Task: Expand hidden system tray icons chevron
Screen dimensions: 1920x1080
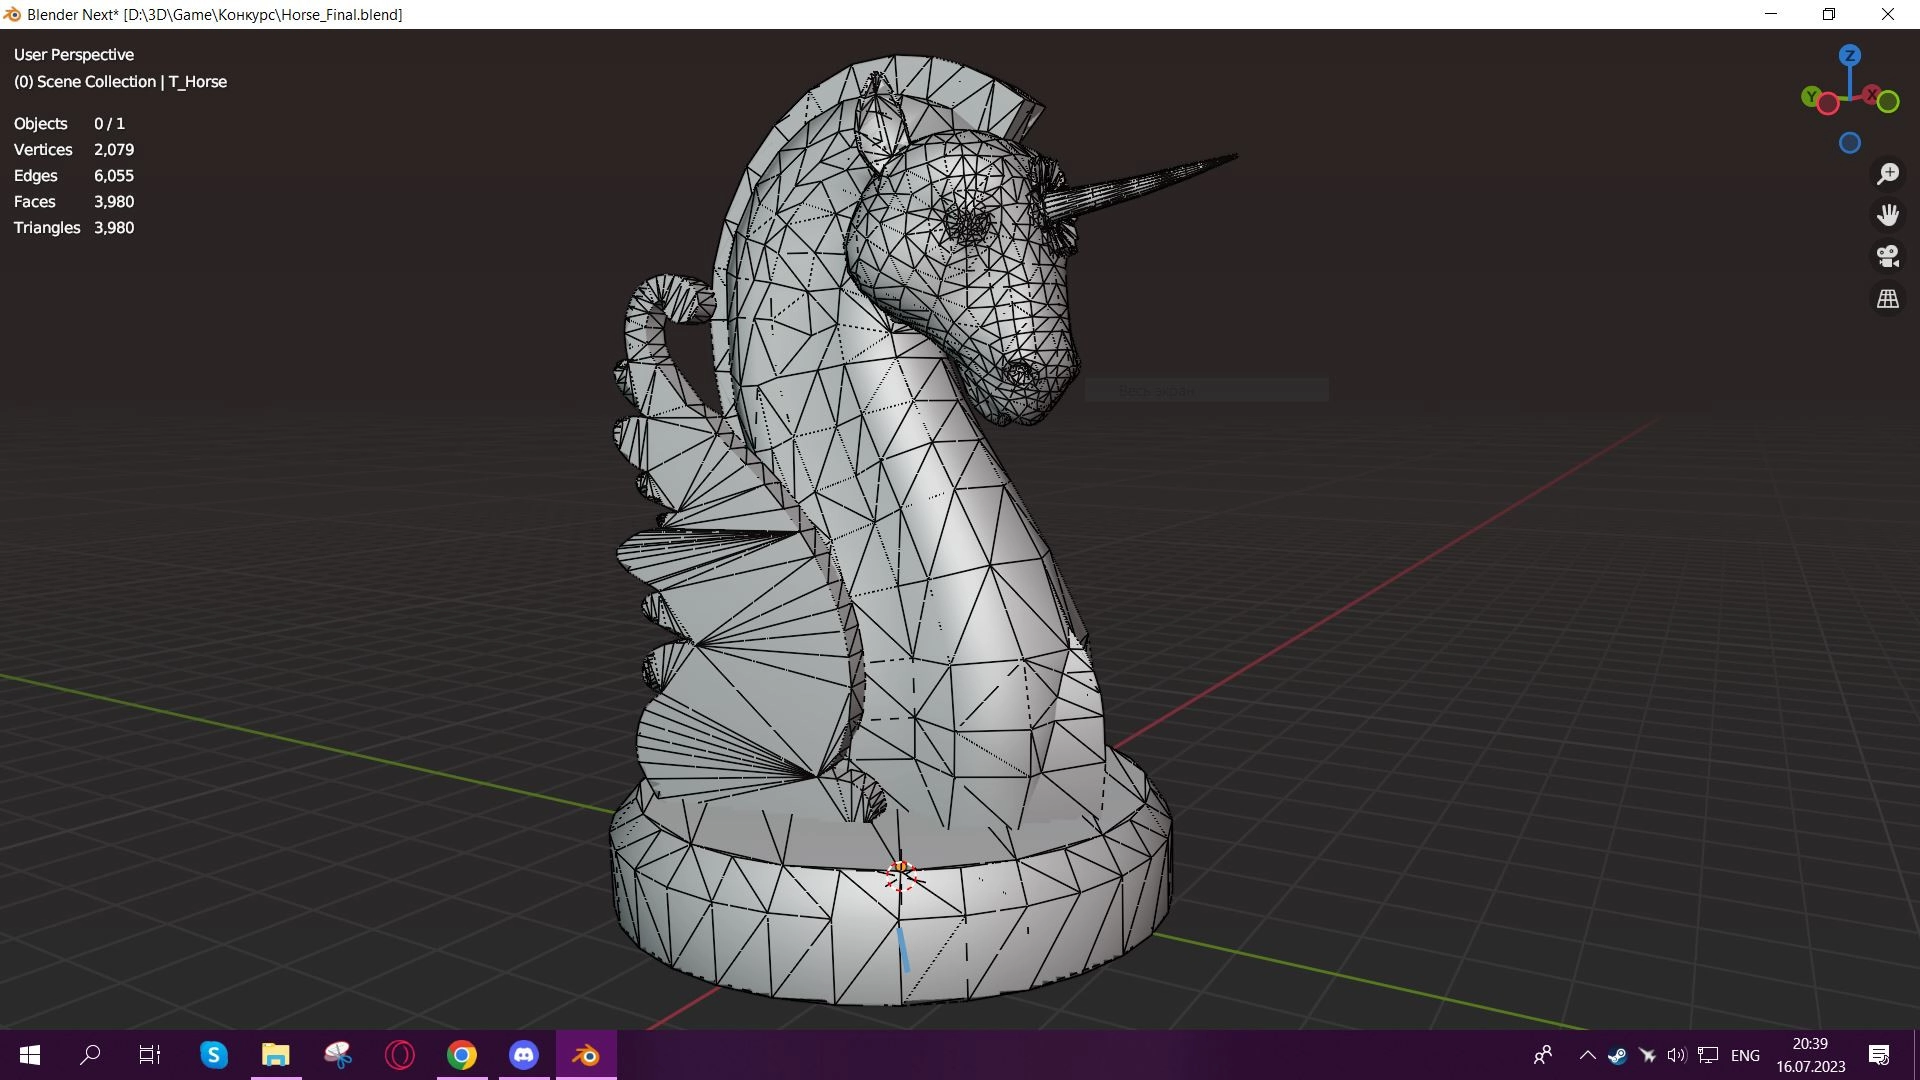Action: (x=1587, y=1055)
